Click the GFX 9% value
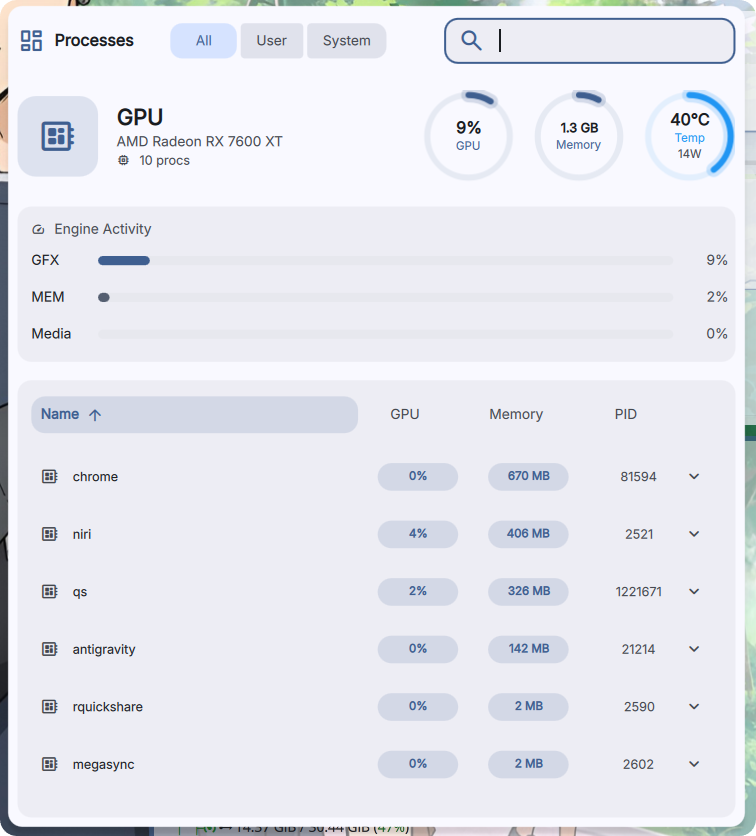The width and height of the screenshot is (756, 836). pos(717,260)
